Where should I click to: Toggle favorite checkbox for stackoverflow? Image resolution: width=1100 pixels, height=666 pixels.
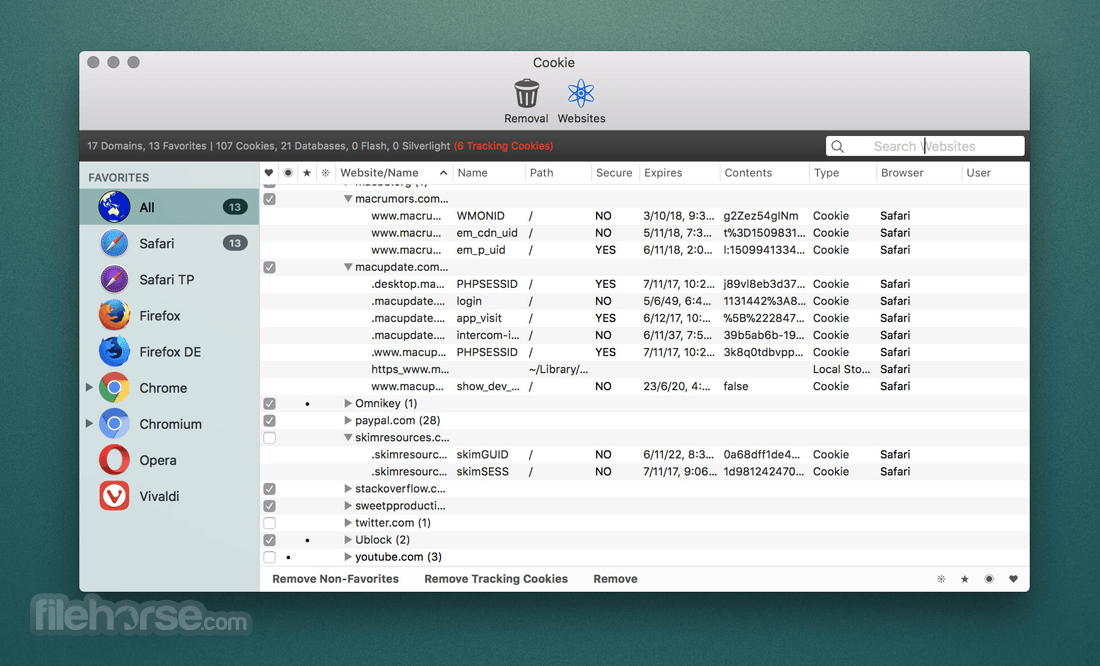269,489
